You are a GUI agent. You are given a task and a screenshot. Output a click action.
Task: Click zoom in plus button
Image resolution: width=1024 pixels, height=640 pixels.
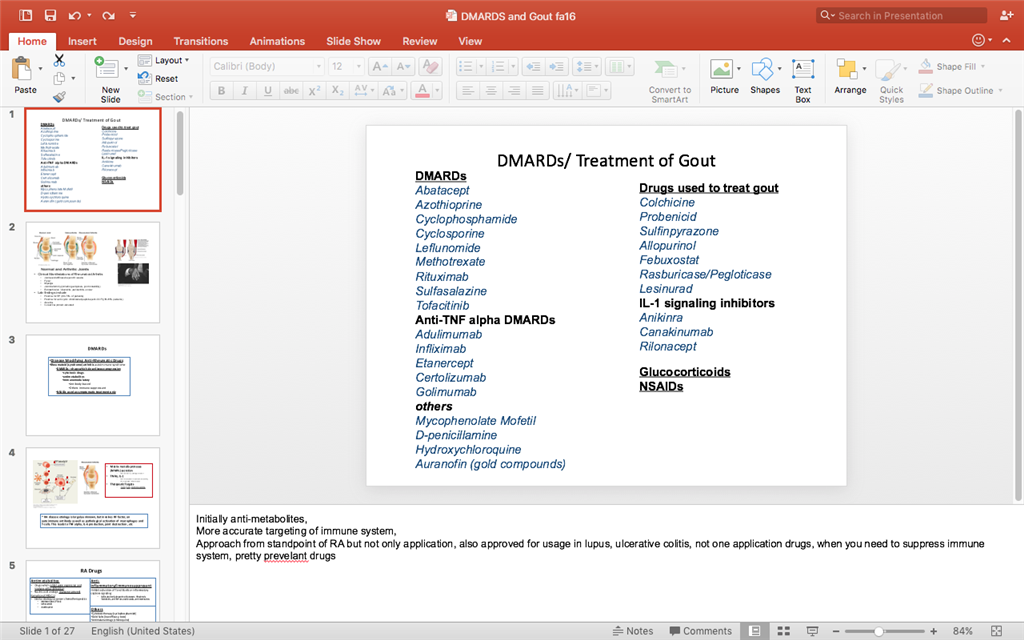[x=934, y=631]
